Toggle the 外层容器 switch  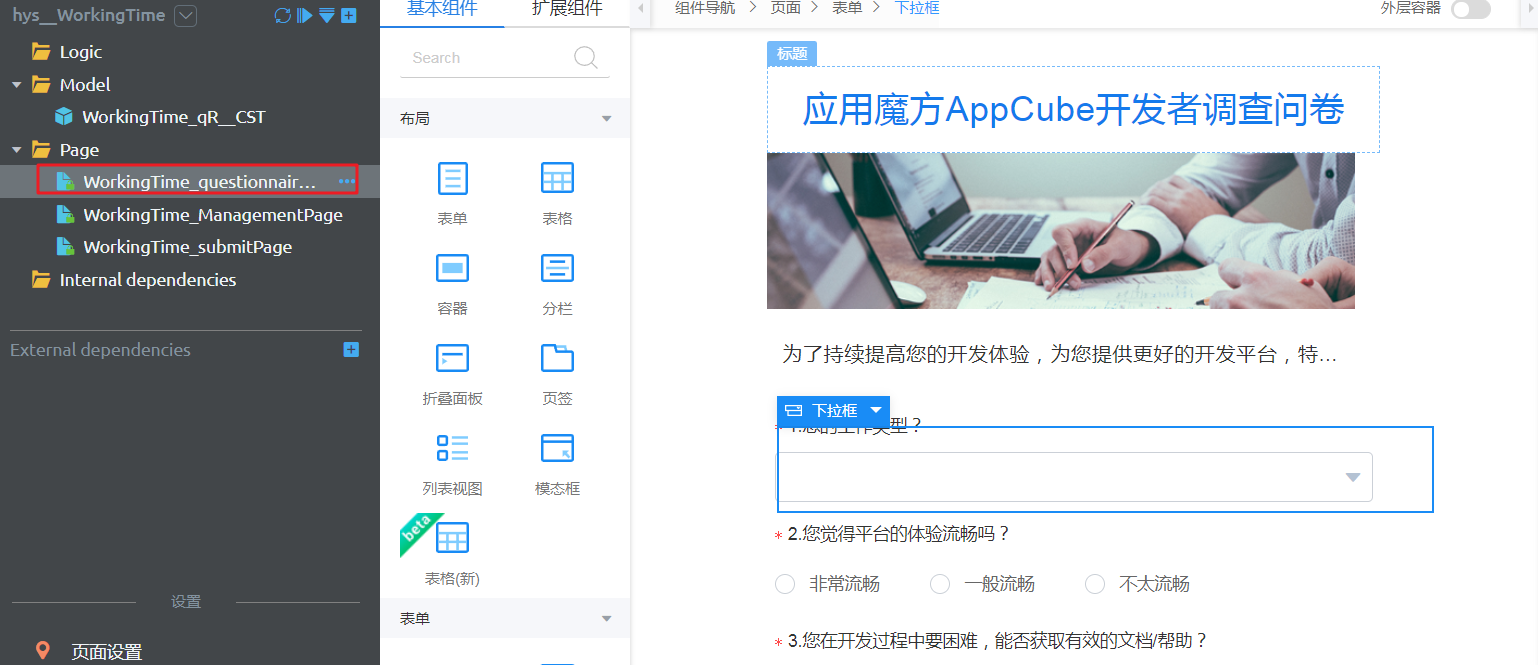click(x=1470, y=9)
